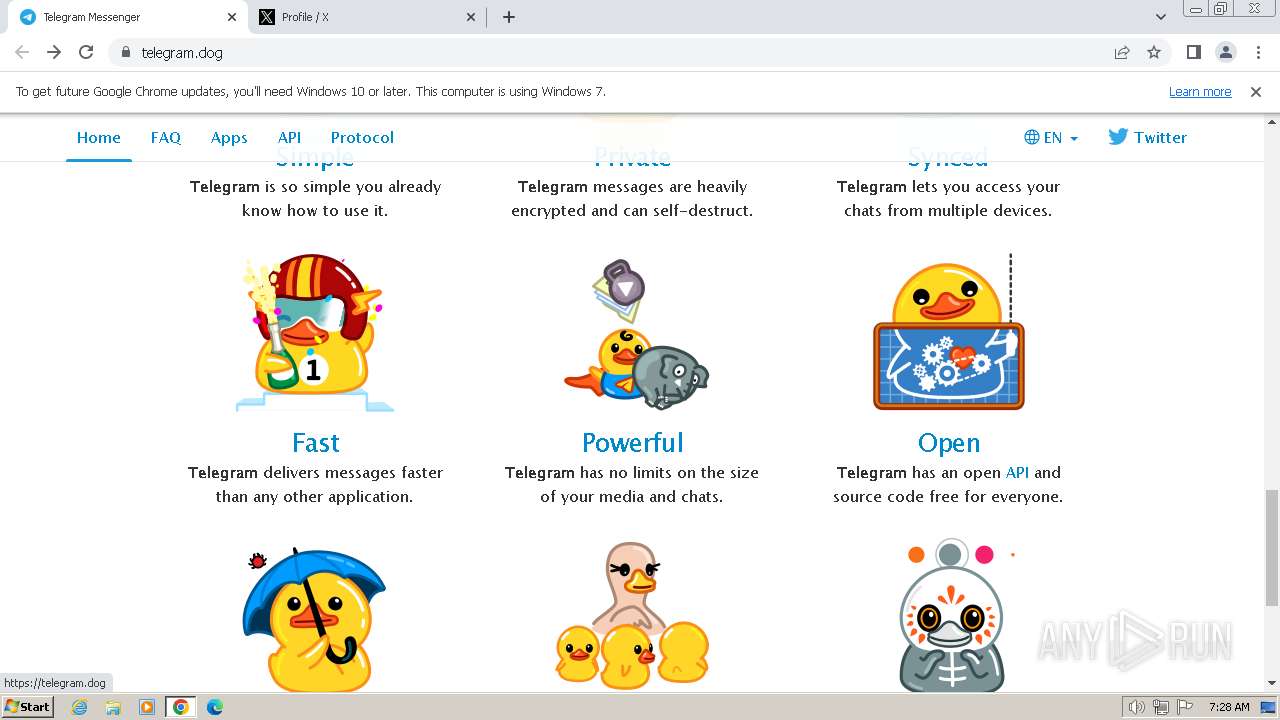Open media player from taskbar
This screenshot has width=1280, height=720.
pos(147,707)
